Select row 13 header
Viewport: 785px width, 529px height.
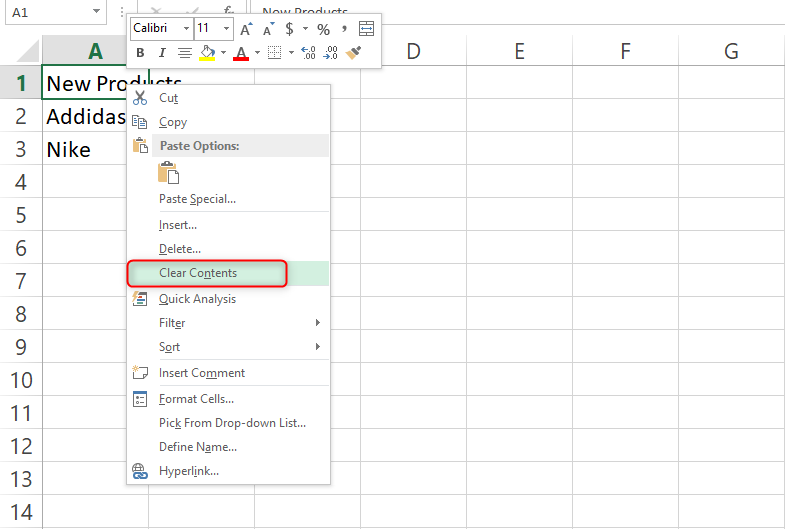(21, 479)
